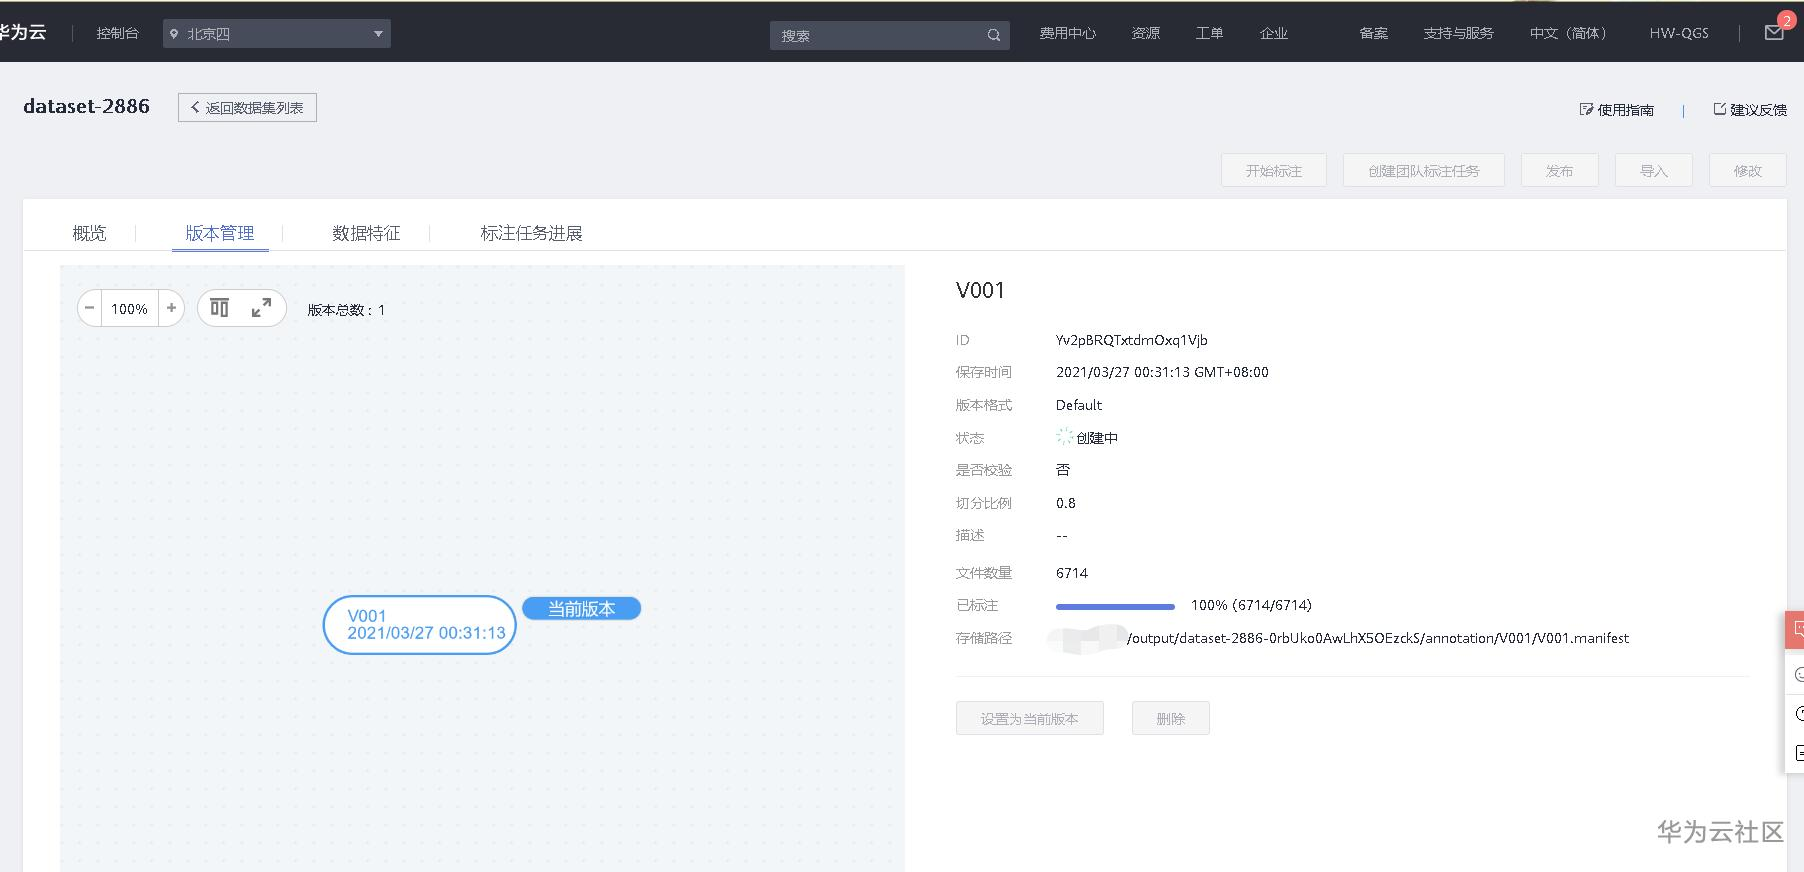Click the 创建团队标注任务 button
The image size is (1804, 872).
point(1424,170)
